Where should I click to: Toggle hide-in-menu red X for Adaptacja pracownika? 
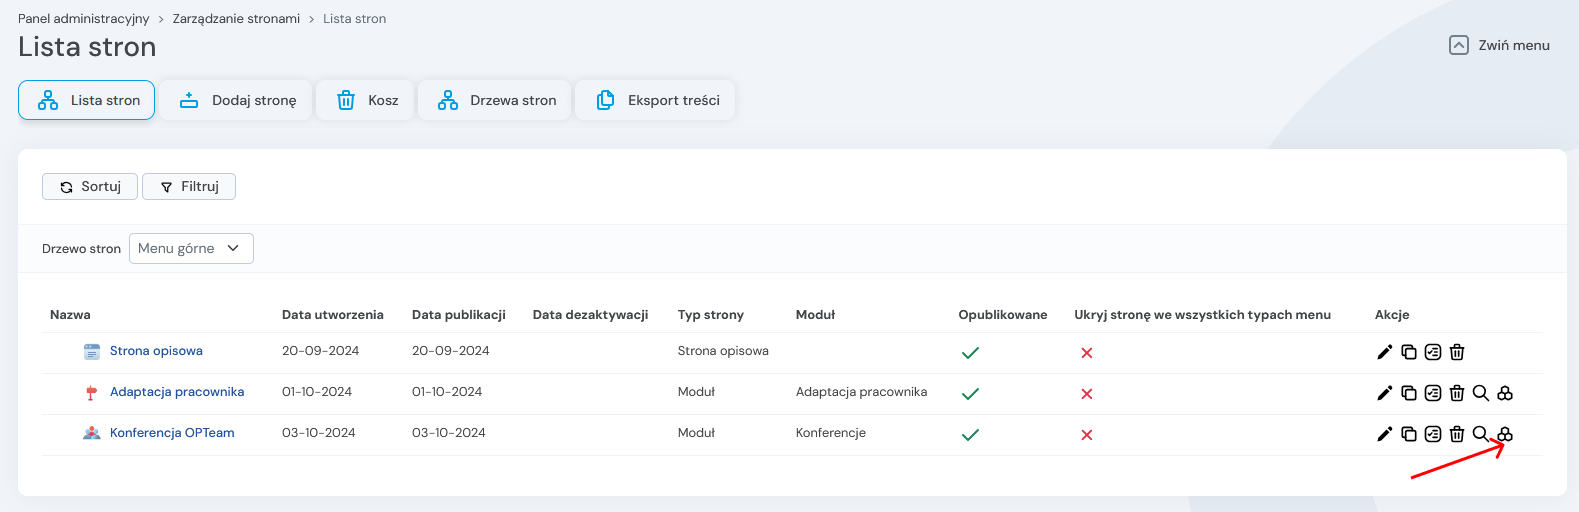coord(1087,394)
